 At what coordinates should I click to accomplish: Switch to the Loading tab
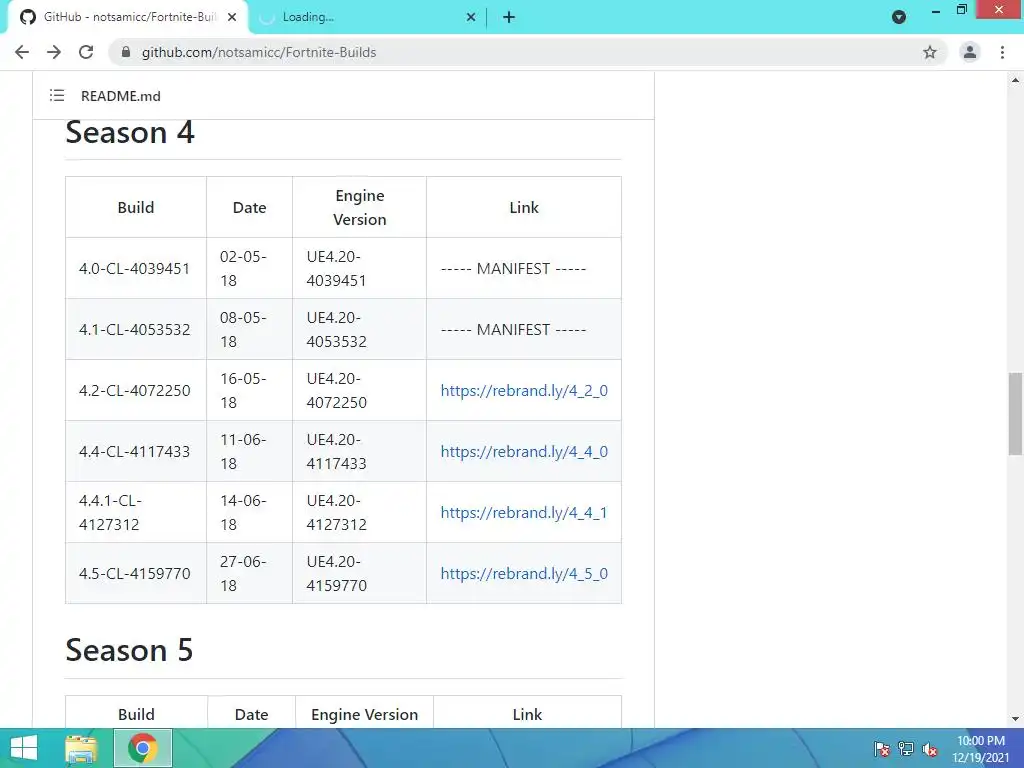pos(366,18)
